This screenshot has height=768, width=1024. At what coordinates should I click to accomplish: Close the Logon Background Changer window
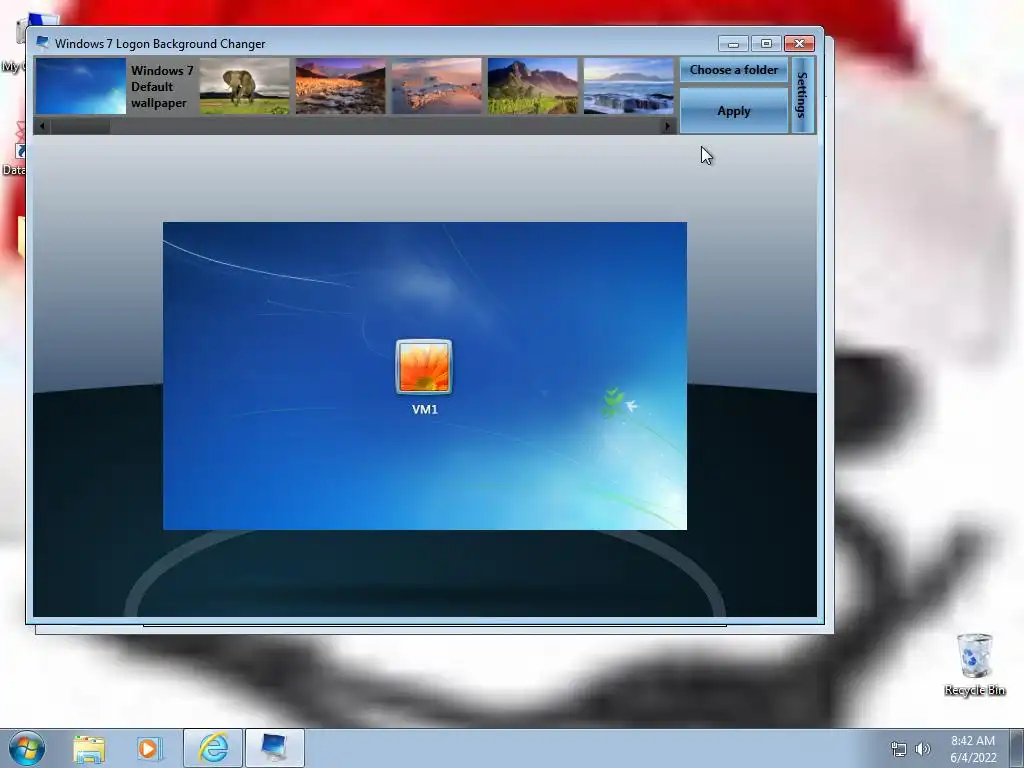799,44
